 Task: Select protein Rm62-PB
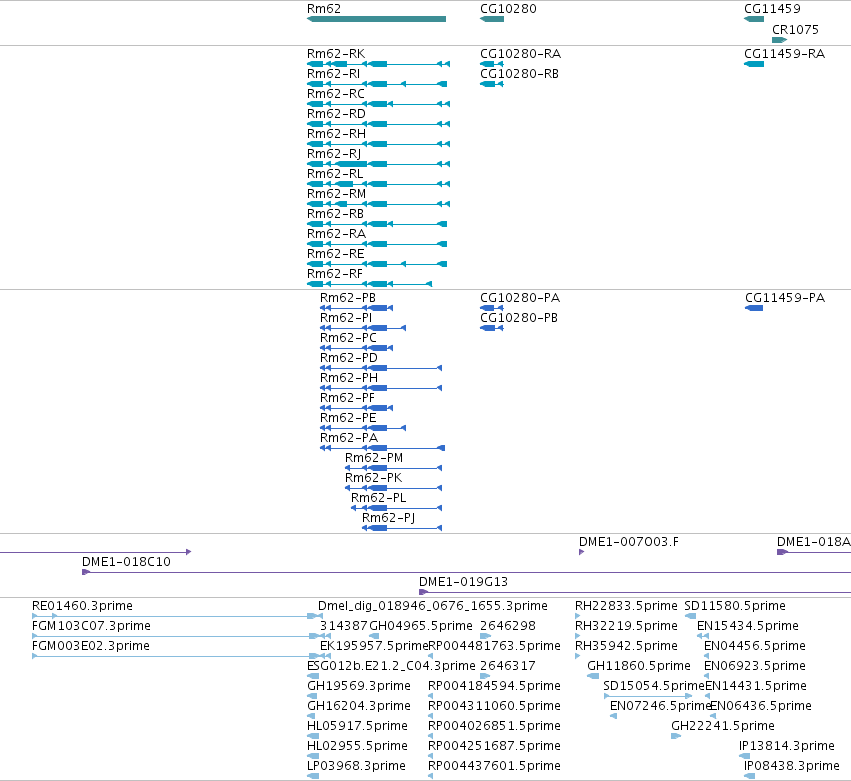(x=356, y=308)
